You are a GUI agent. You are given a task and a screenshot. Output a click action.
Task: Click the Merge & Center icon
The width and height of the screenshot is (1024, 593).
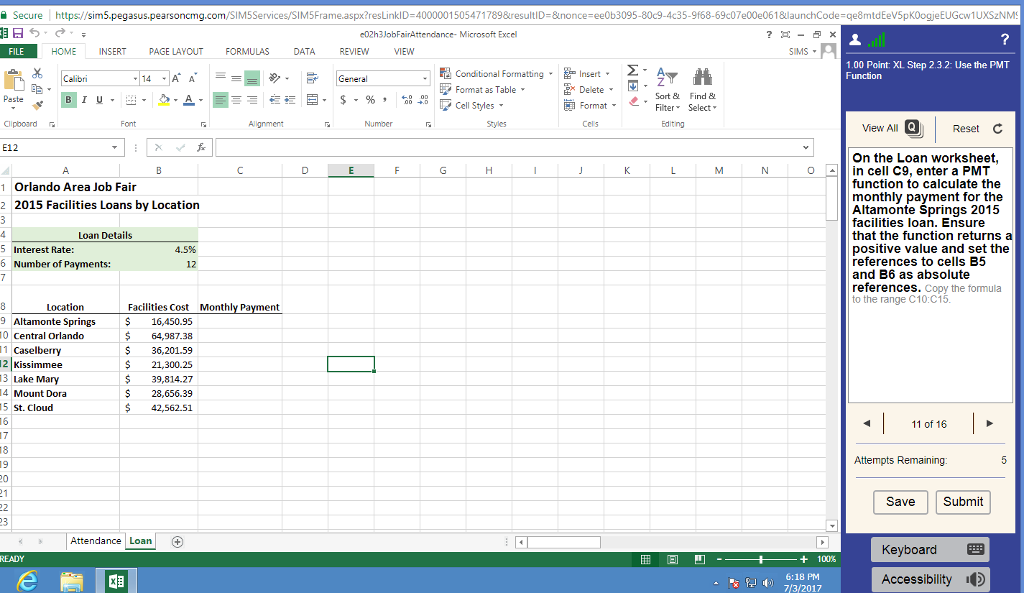click(312, 100)
